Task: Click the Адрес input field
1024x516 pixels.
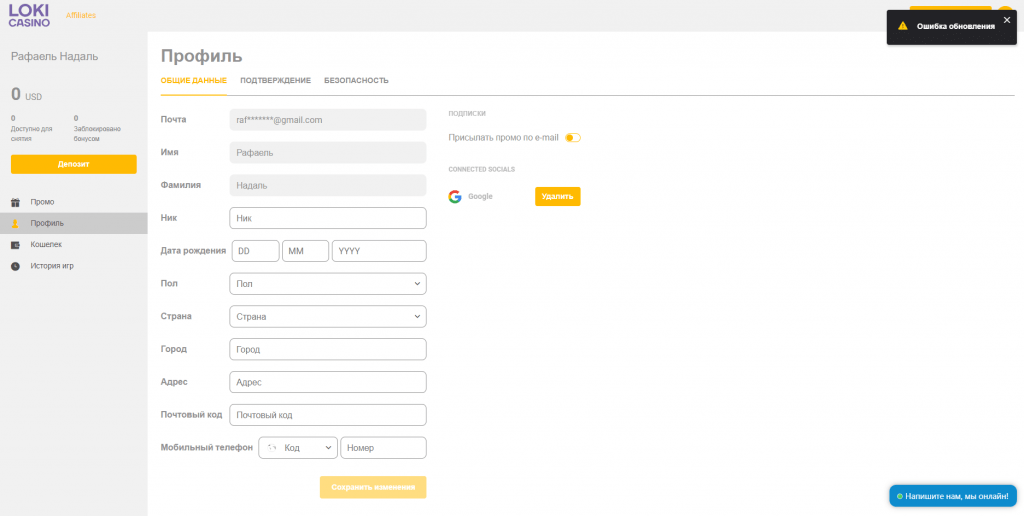Action: pyautogui.click(x=328, y=382)
